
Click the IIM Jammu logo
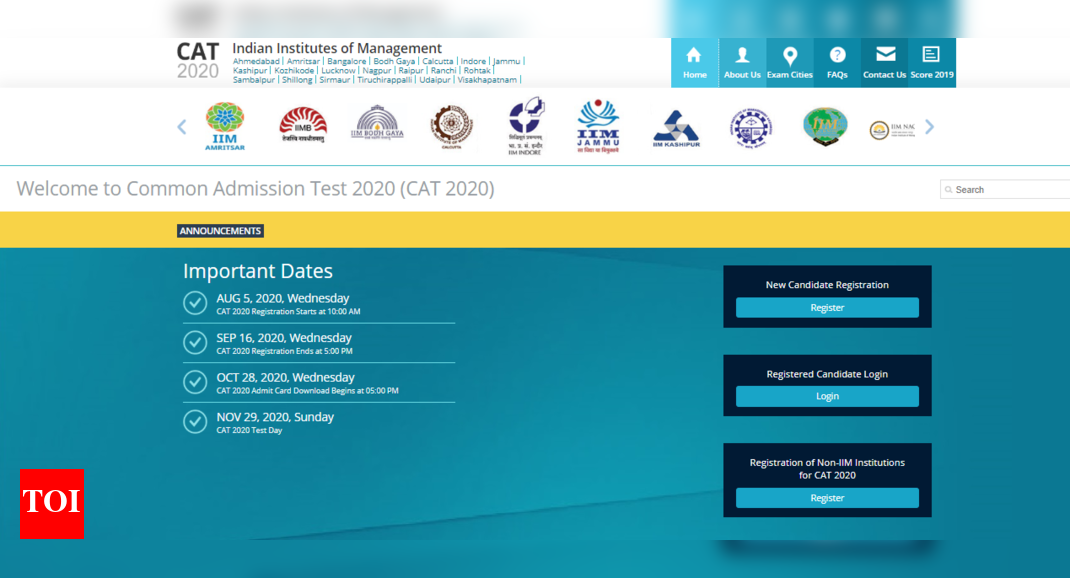[598, 127]
